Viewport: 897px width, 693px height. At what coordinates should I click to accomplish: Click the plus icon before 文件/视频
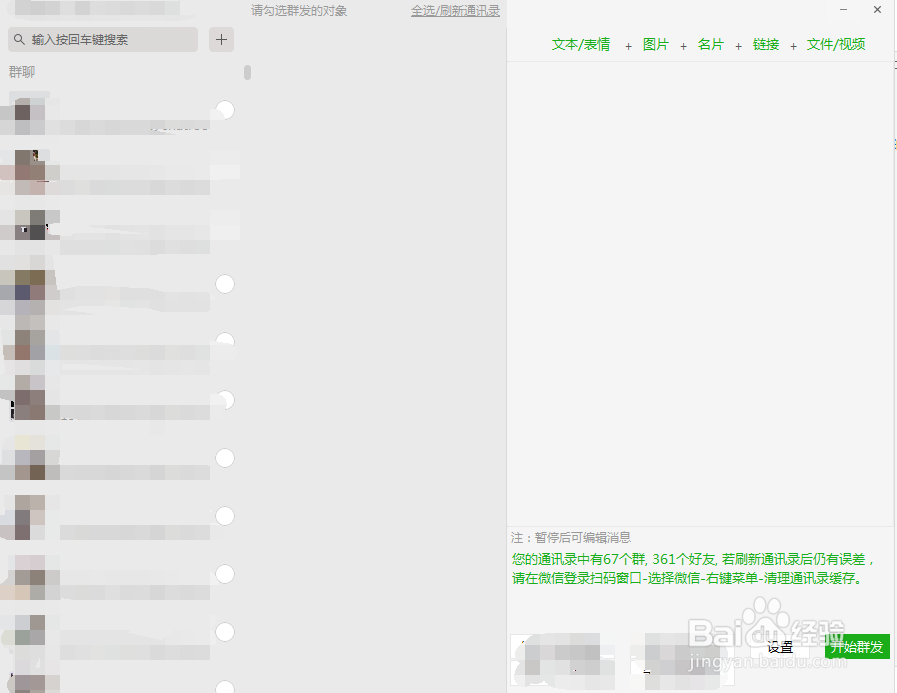click(793, 45)
